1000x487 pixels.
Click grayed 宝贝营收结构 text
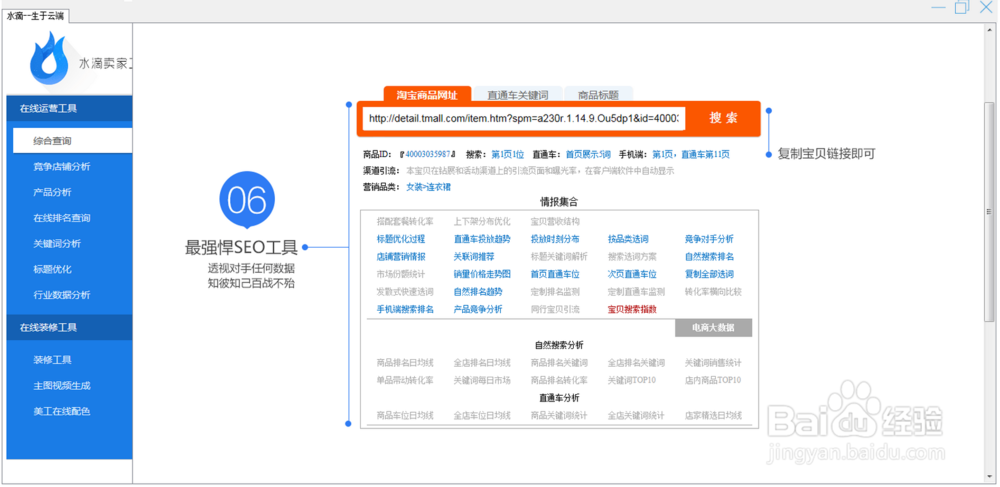[x=555, y=222]
